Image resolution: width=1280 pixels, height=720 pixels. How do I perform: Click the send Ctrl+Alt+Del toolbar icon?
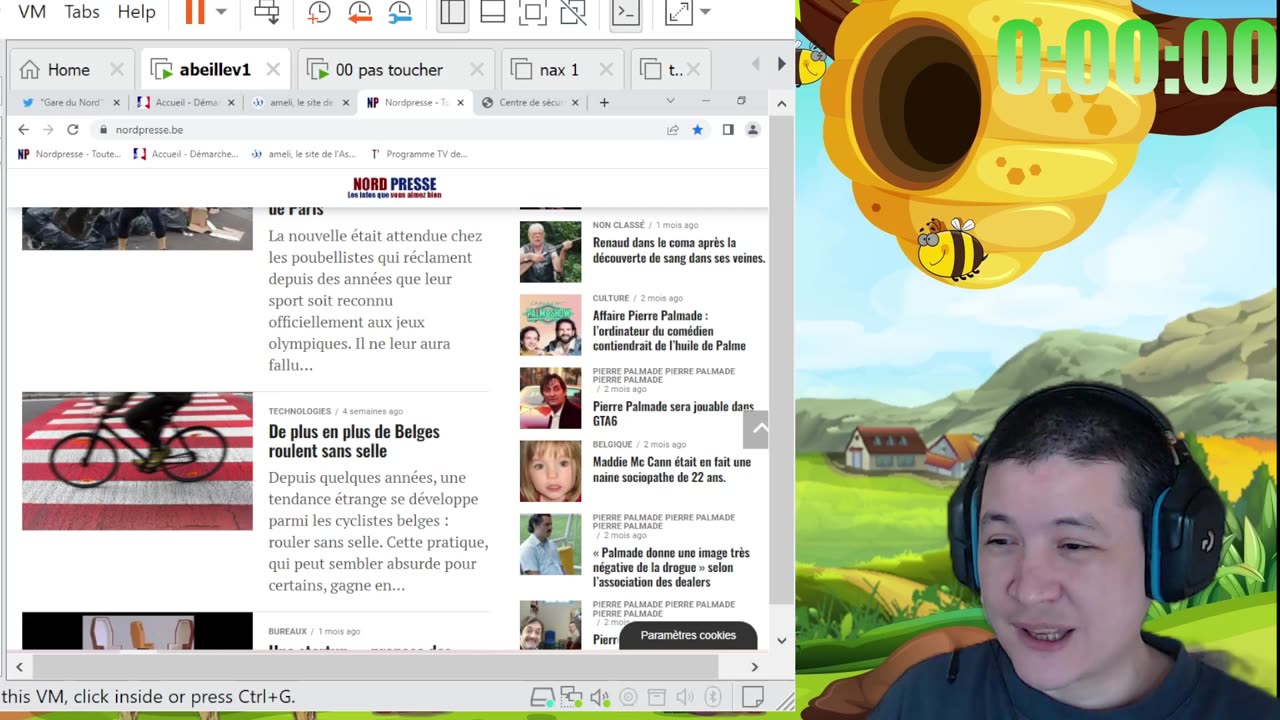click(x=267, y=12)
